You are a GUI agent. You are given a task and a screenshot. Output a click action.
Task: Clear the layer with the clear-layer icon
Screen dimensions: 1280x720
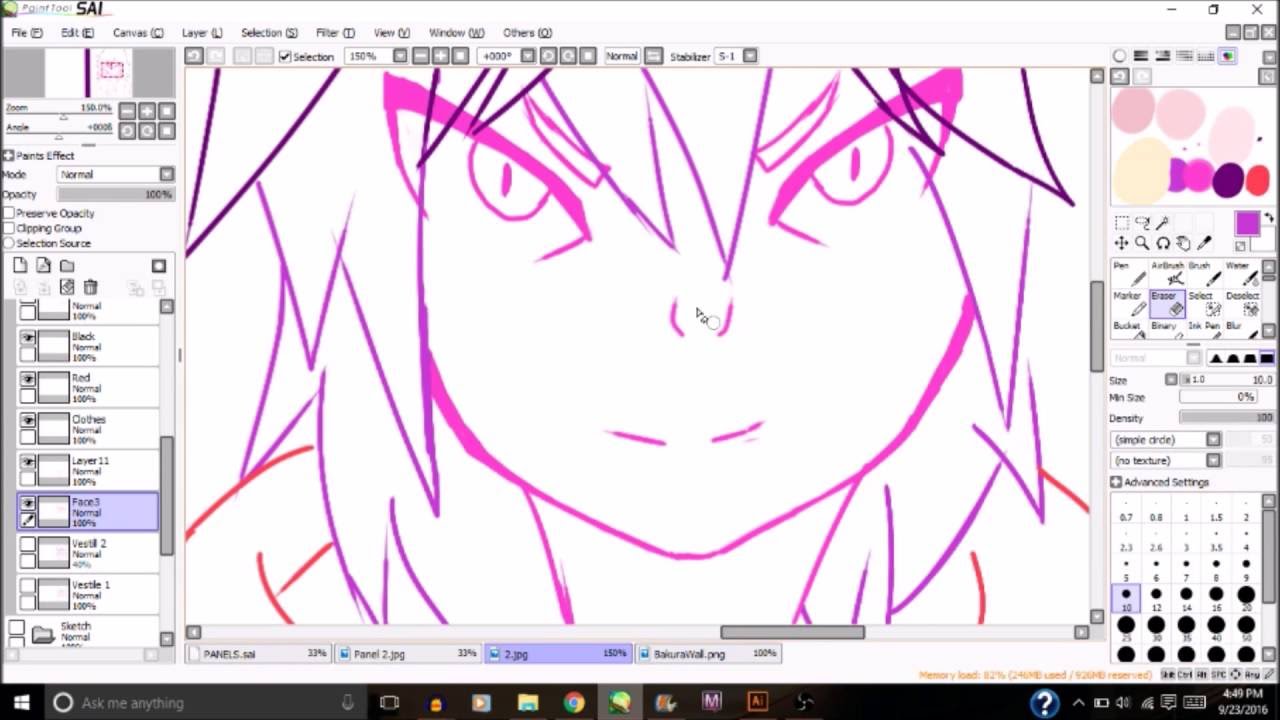pos(67,288)
